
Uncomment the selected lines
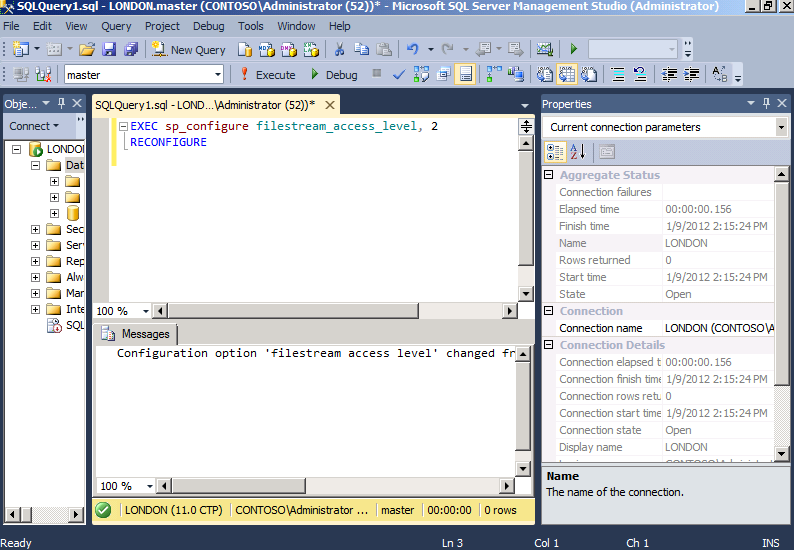[641, 74]
